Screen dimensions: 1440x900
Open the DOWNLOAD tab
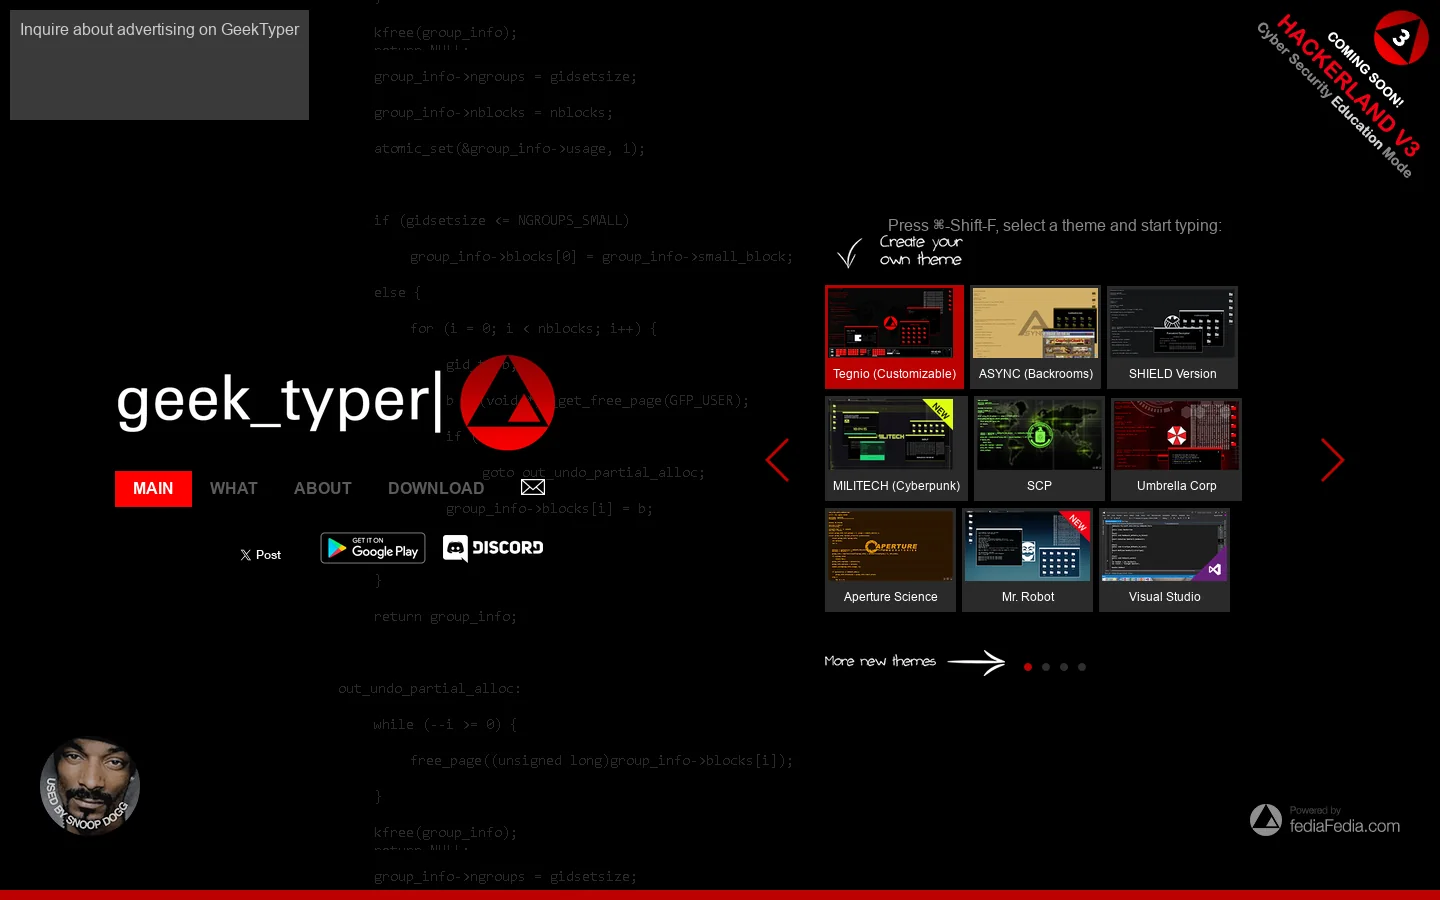(x=436, y=489)
